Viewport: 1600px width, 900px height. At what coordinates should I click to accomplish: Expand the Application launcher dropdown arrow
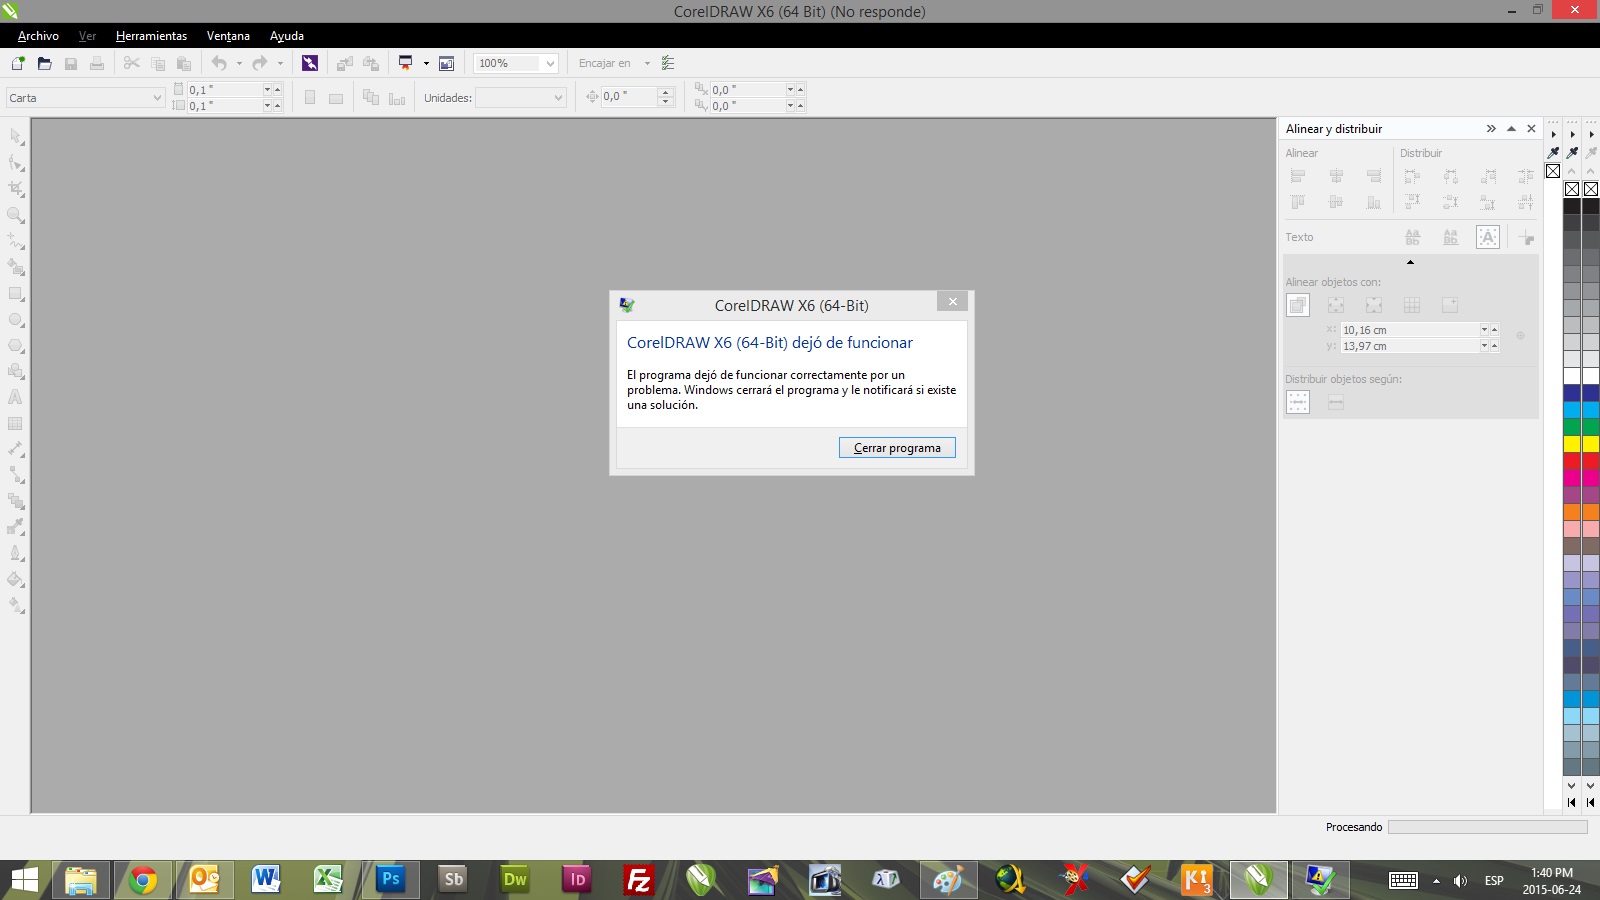pos(426,63)
